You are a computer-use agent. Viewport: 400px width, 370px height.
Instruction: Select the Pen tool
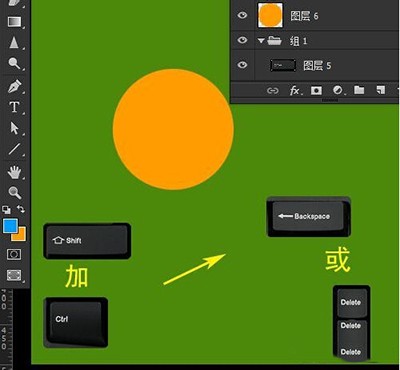[x=14, y=86]
